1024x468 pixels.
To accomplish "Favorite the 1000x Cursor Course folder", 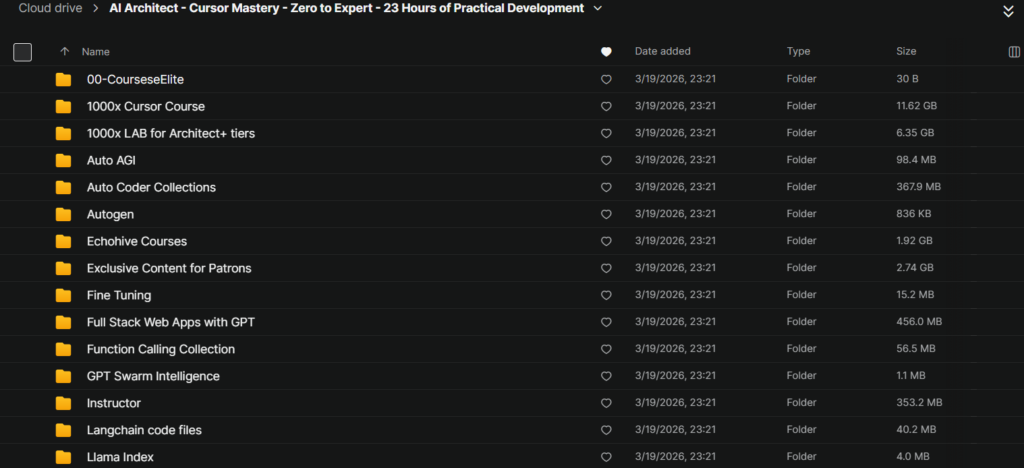I will [x=606, y=106].
